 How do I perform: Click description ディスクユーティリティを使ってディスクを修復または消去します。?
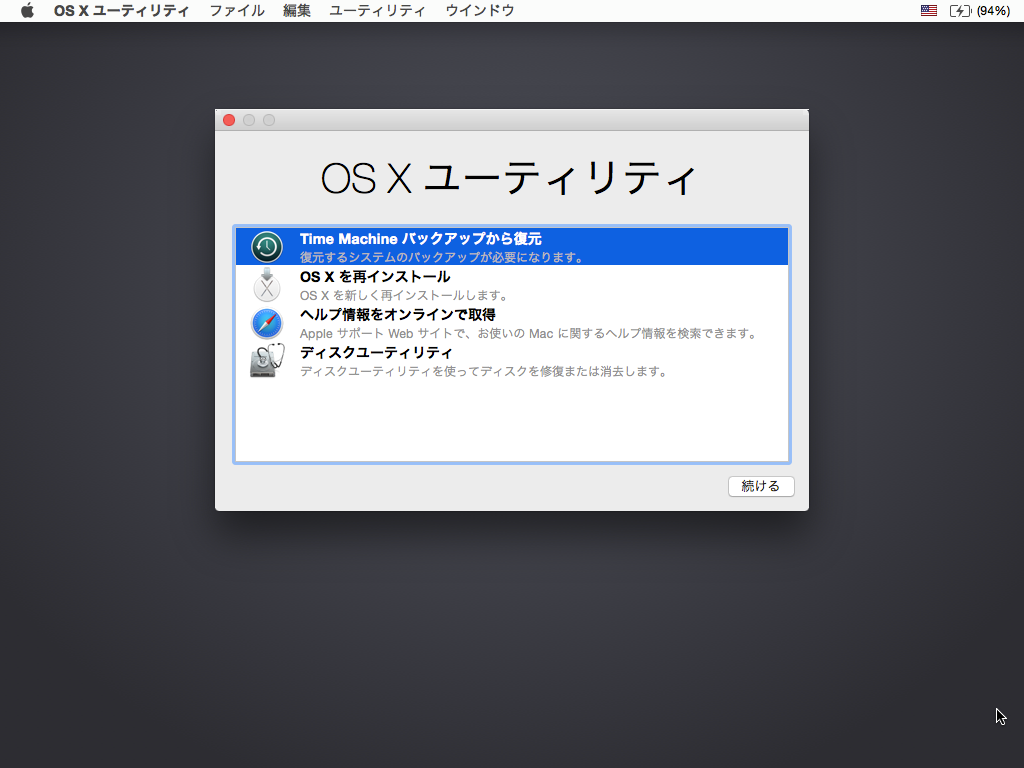coord(484,371)
